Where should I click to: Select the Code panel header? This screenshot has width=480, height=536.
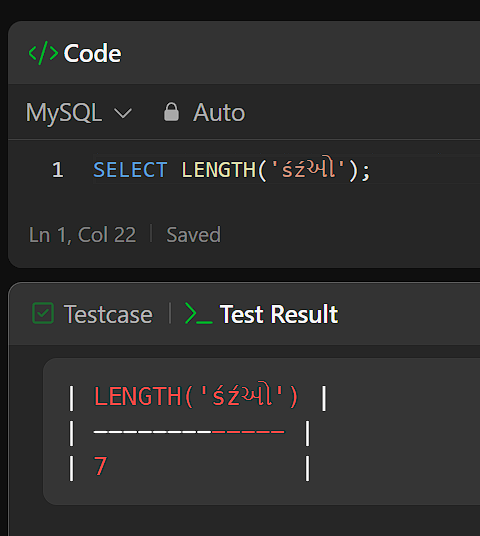75,53
